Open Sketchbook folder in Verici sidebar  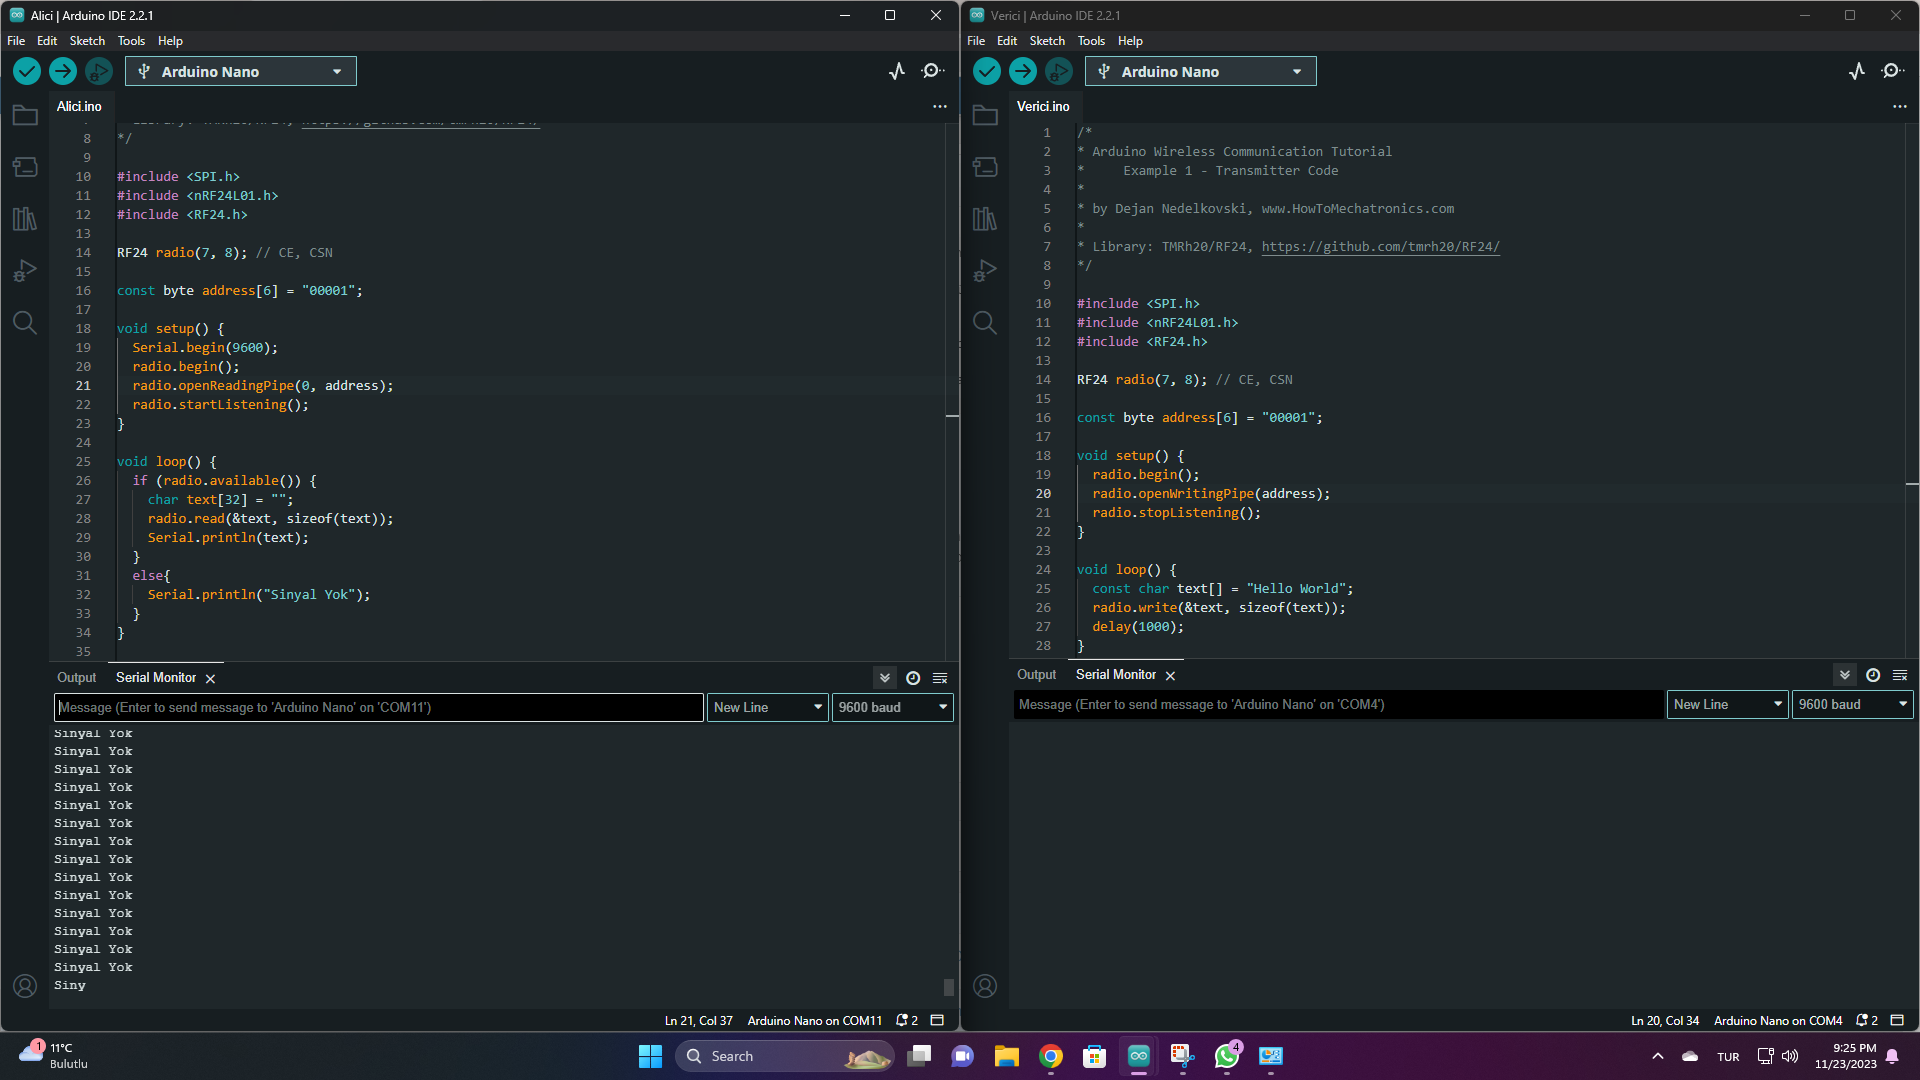(x=985, y=115)
